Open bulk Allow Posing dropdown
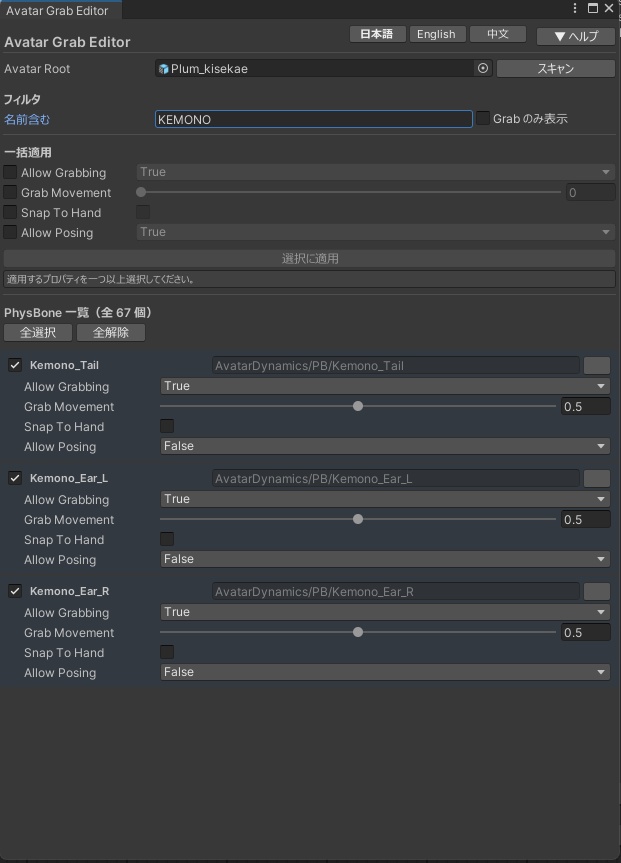Image resolution: width=621 pixels, height=863 pixels. click(375, 232)
